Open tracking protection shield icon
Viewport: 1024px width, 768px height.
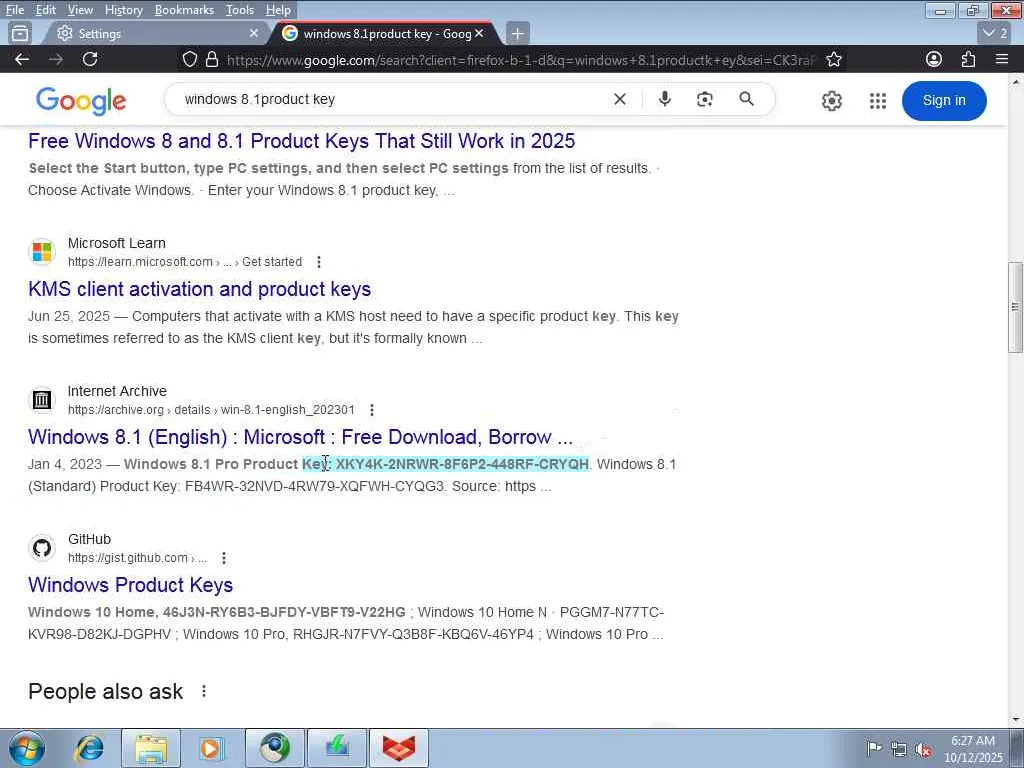pos(189,59)
